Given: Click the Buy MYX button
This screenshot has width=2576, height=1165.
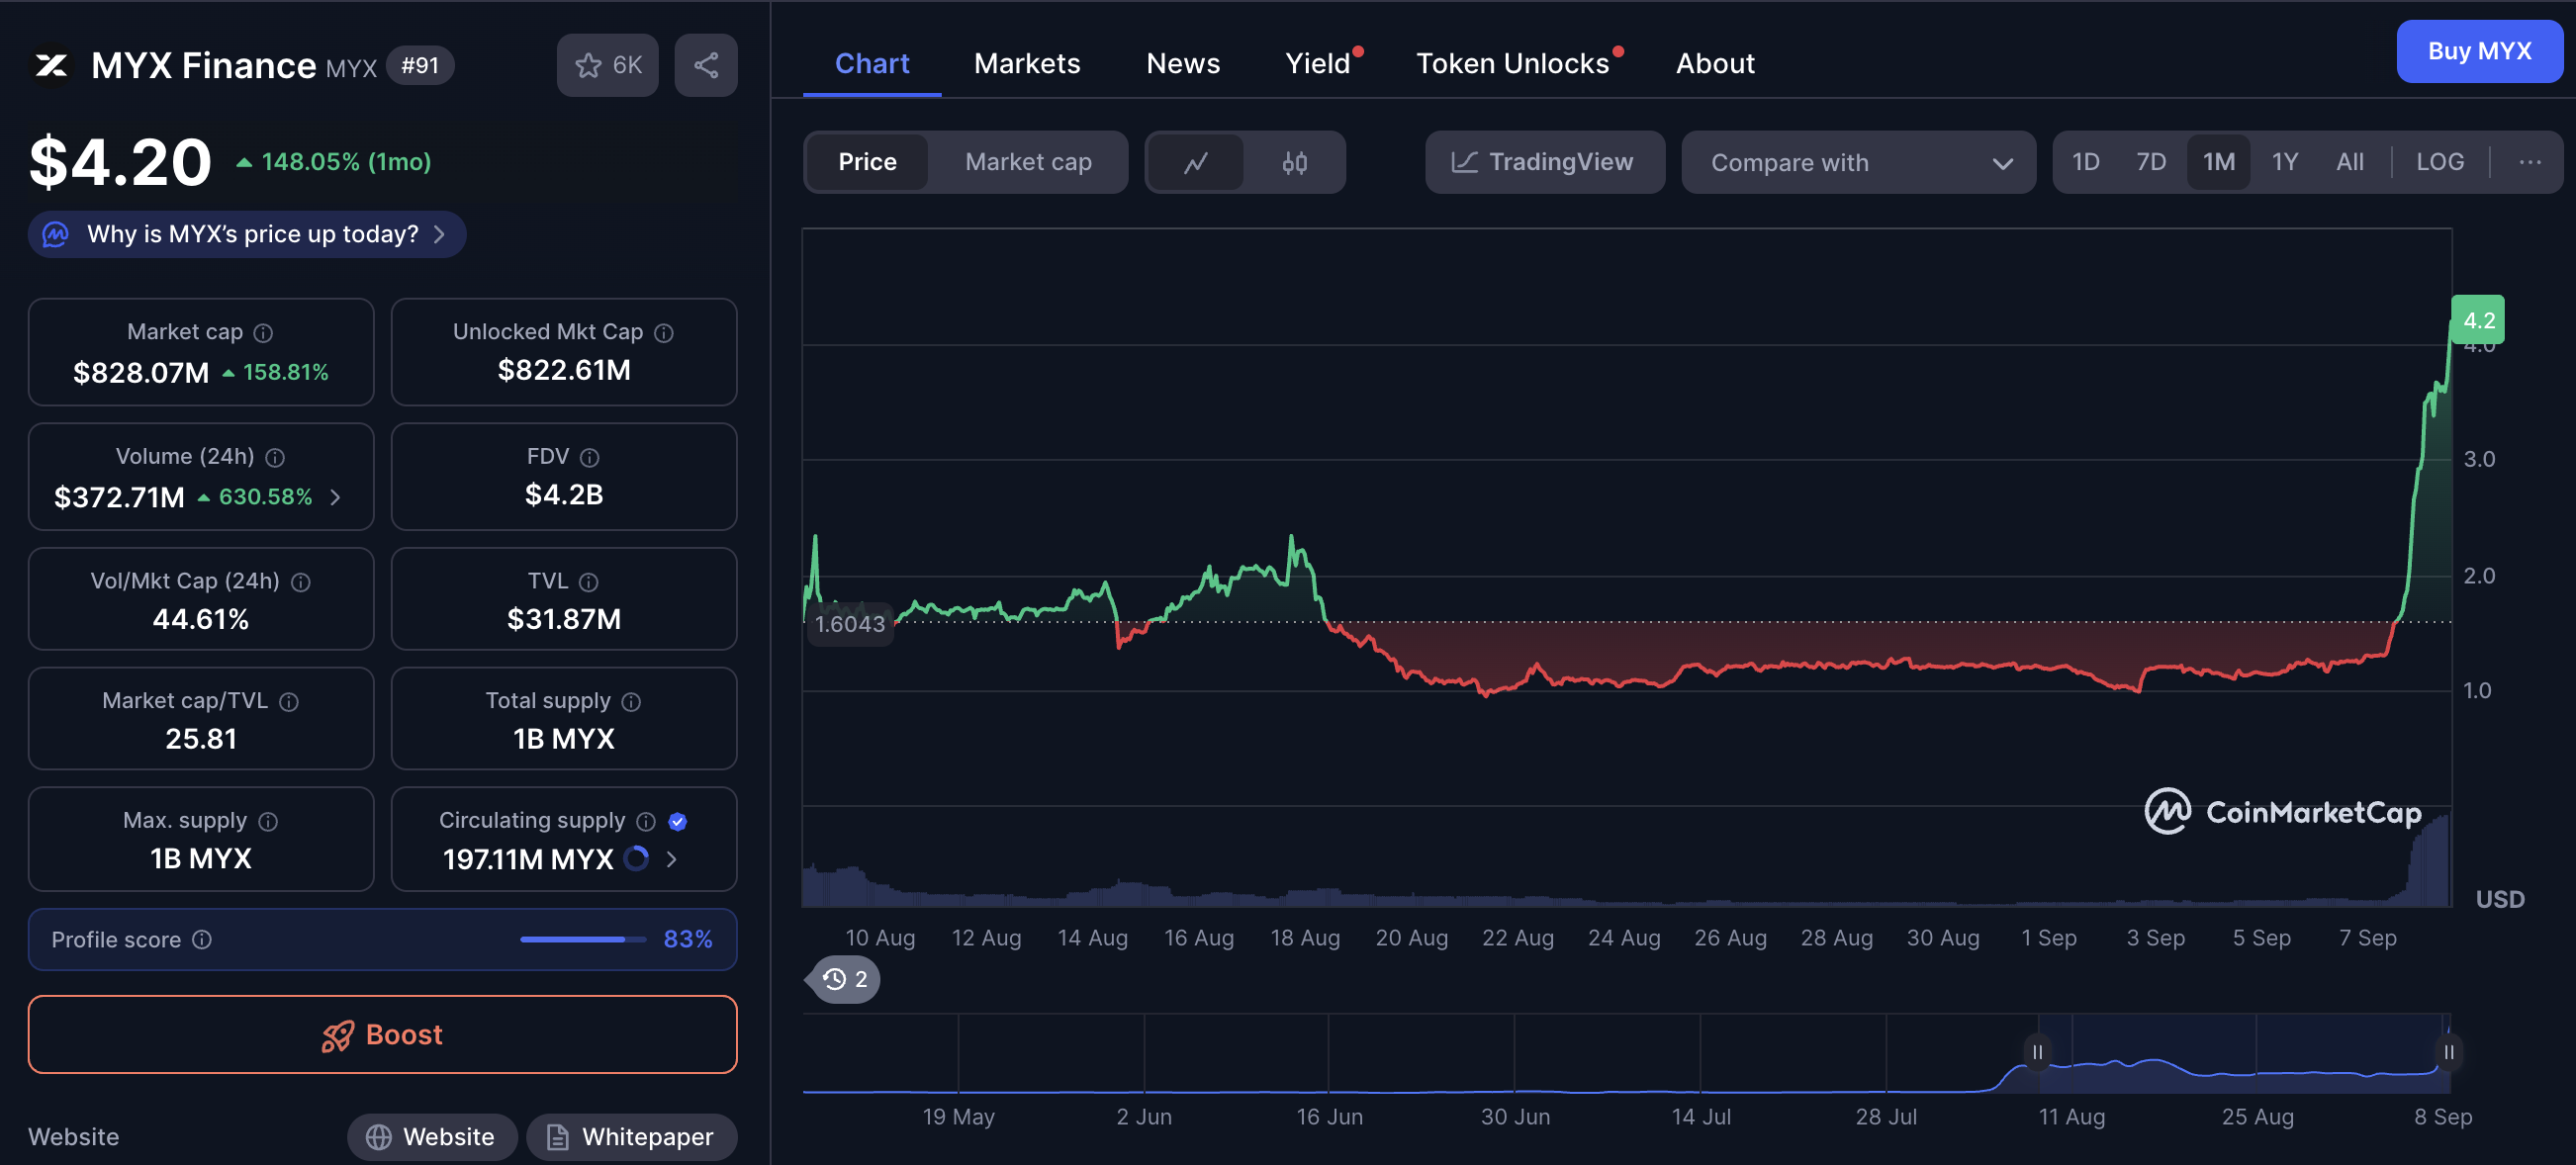Looking at the screenshot, I should tap(2478, 51).
